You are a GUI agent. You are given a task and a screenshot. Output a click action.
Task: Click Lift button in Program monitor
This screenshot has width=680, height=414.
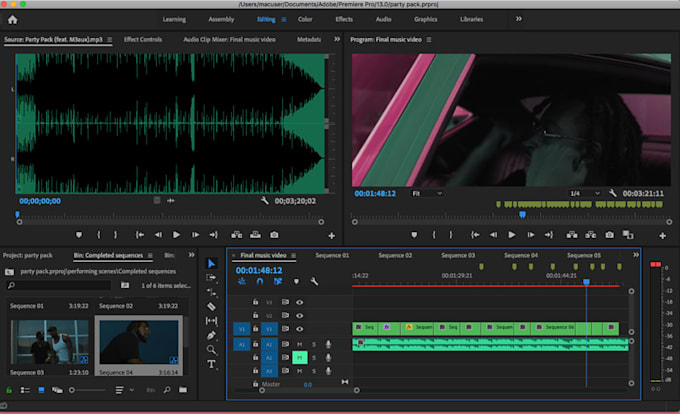(572, 235)
